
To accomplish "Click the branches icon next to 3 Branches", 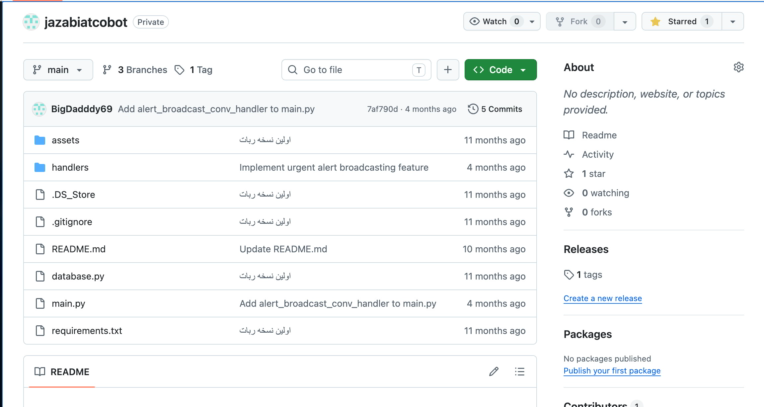I will (x=107, y=70).
